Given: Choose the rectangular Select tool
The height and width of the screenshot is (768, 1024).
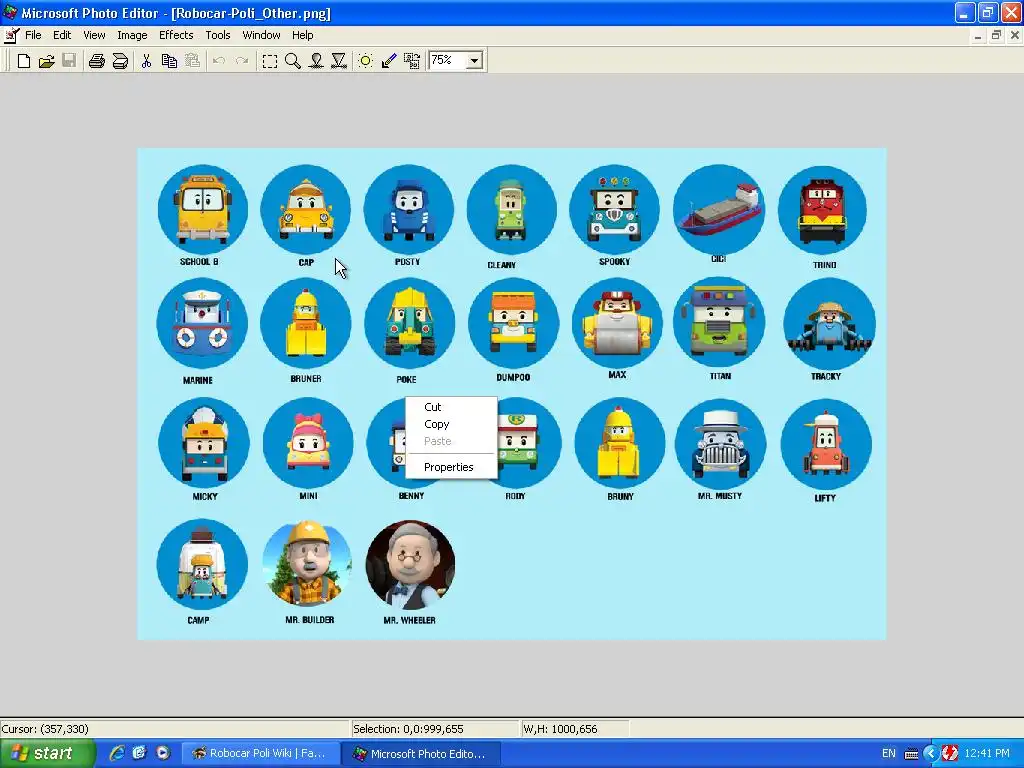Looking at the screenshot, I should [x=269, y=61].
